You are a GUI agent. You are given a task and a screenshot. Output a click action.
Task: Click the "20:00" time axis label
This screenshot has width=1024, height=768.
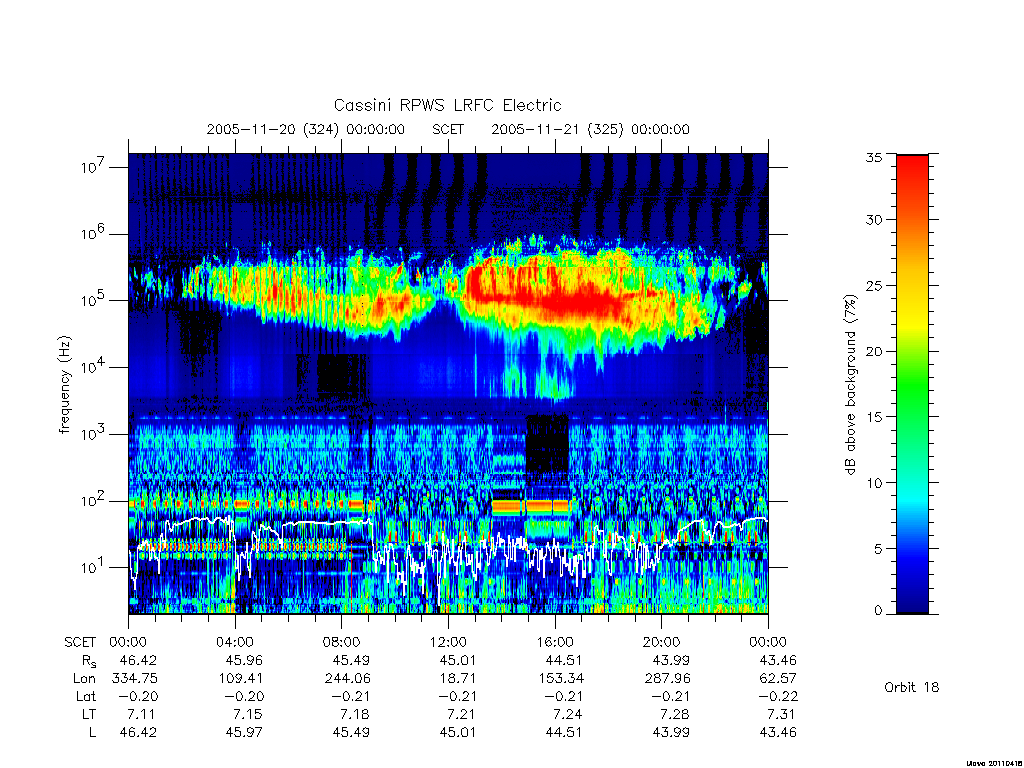click(x=662, y=642)
